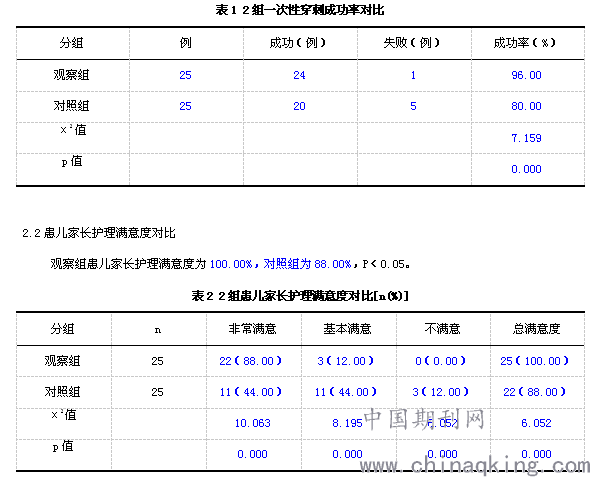590x477 pixels.
Task: Click section heading 2.2 患儿家长护理满意度对比
Action: tap(99, 233)
